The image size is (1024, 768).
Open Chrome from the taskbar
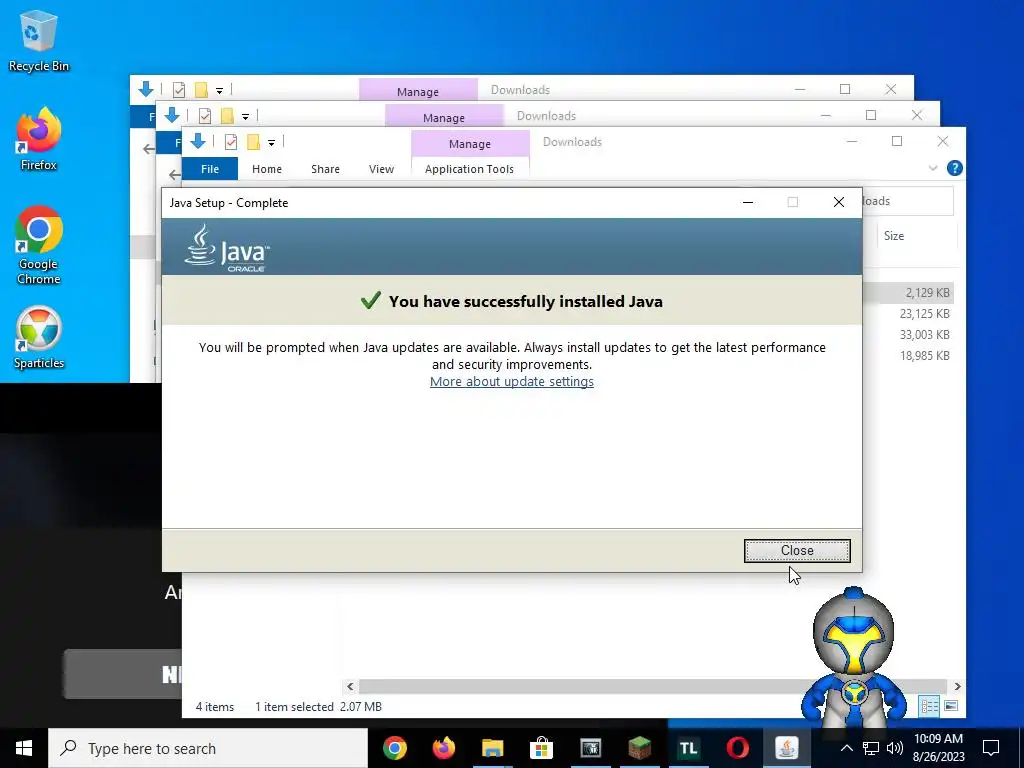(x=395, y=748)
